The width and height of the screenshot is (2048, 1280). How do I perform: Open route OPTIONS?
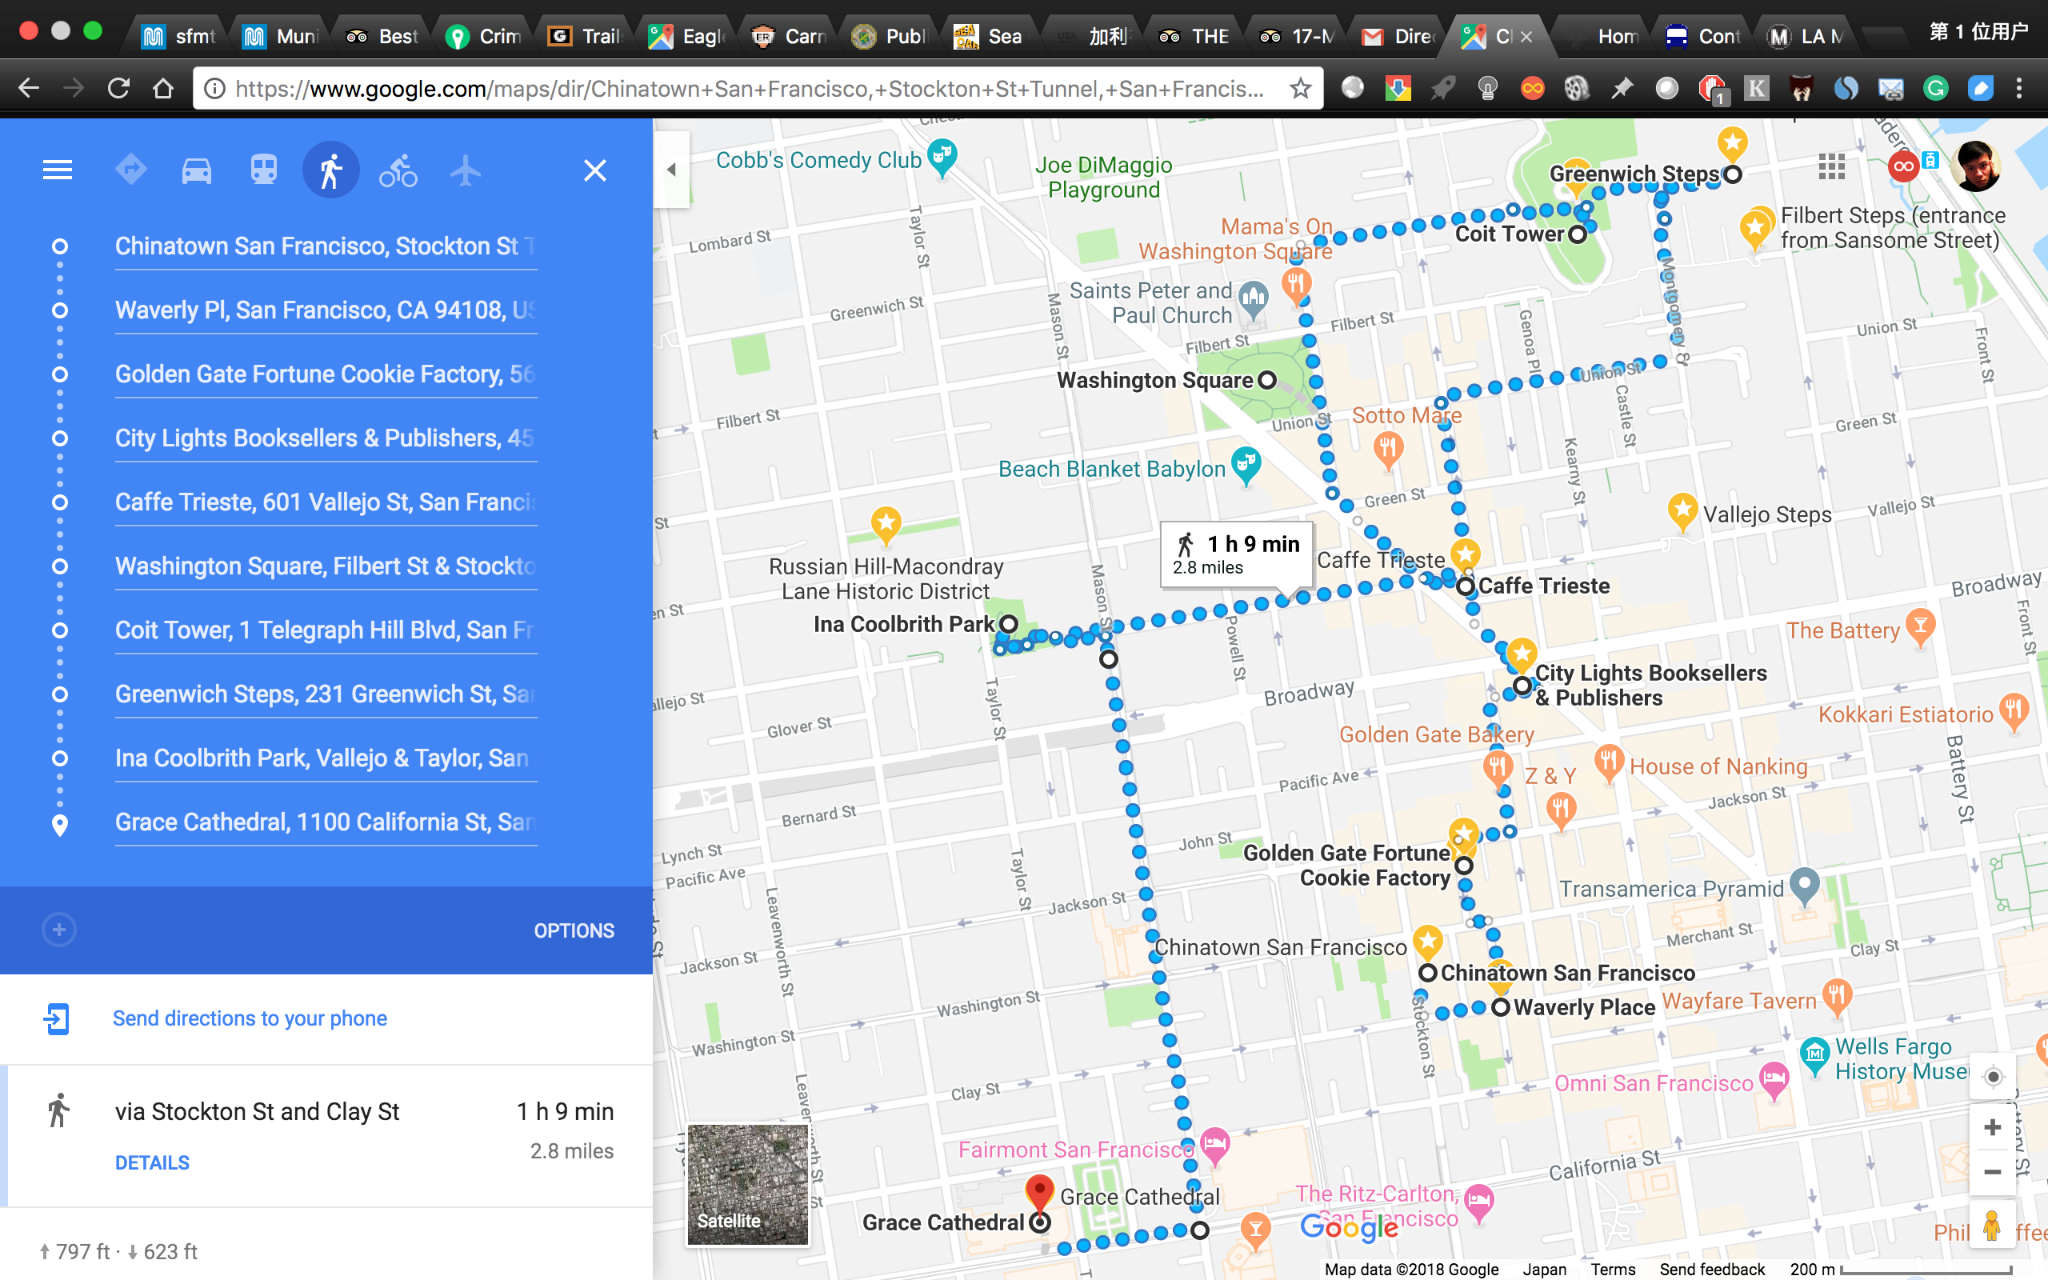coord(574,931)
